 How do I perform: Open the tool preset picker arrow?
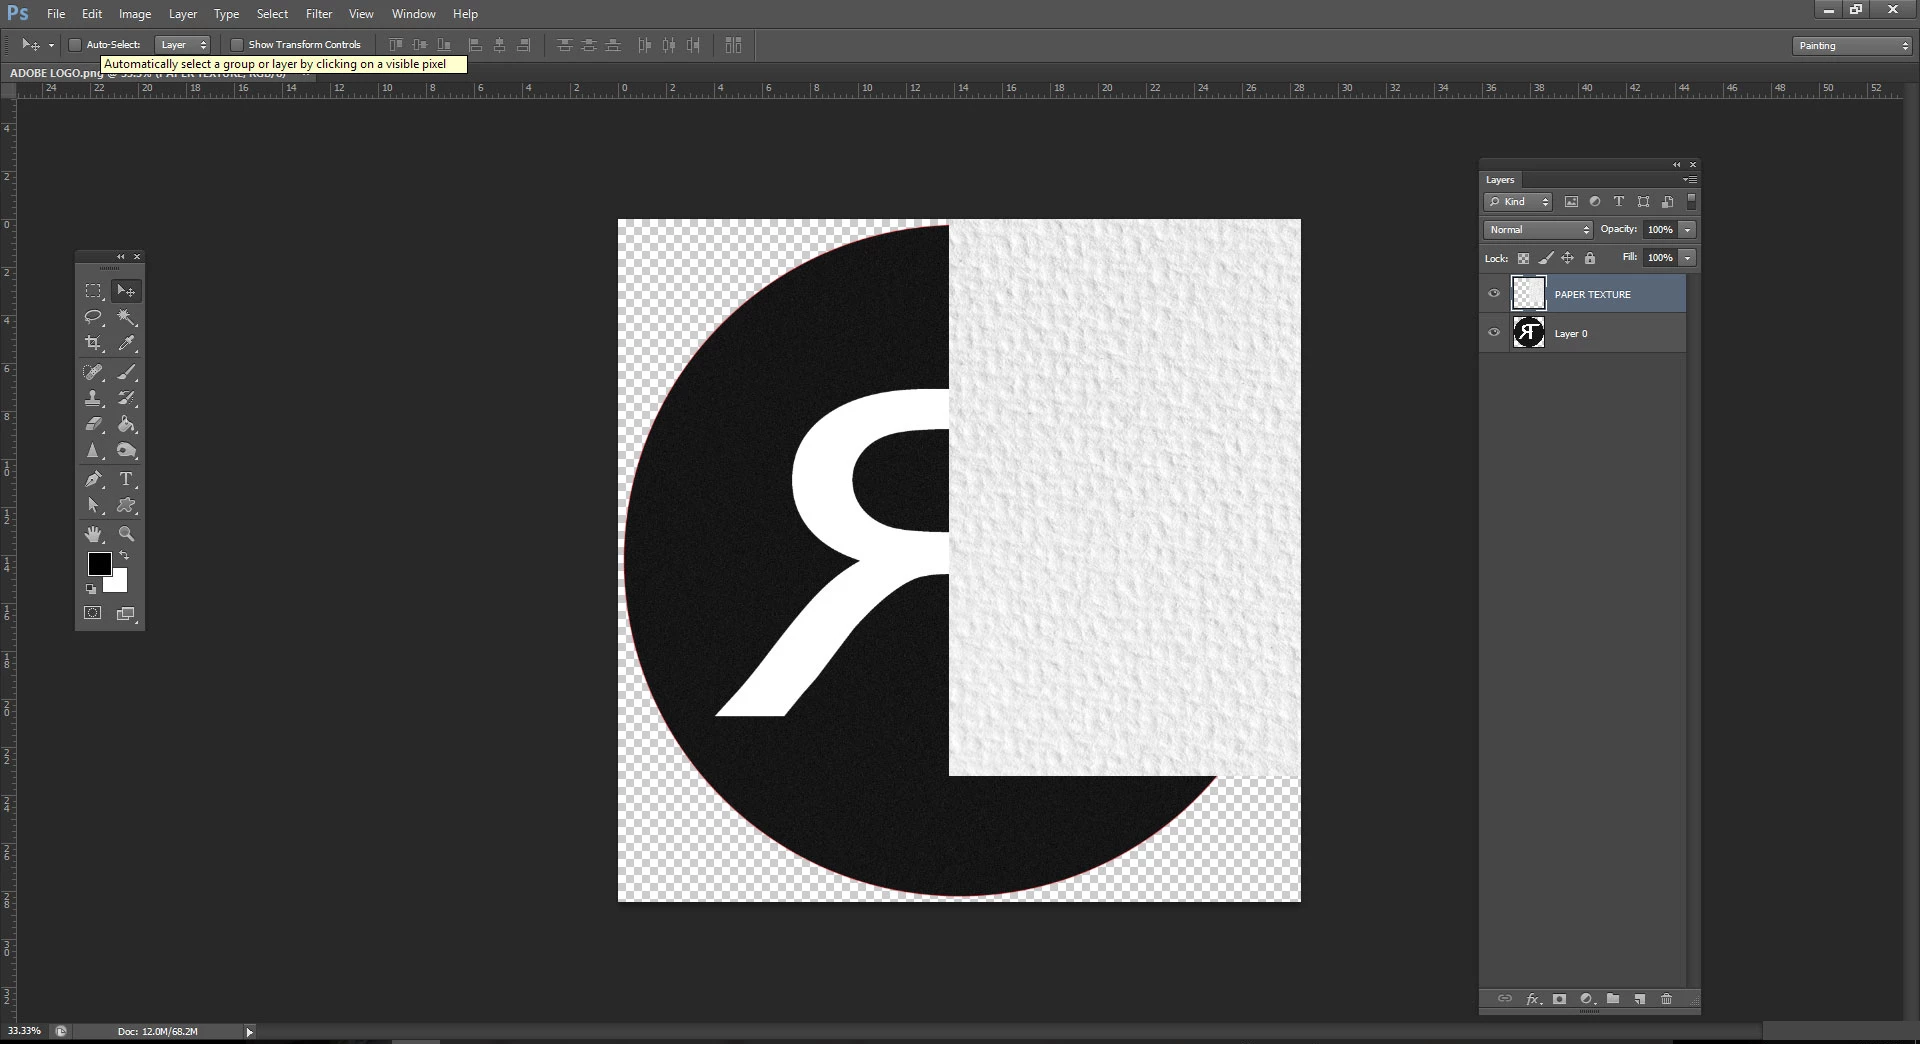coord(51,45)
